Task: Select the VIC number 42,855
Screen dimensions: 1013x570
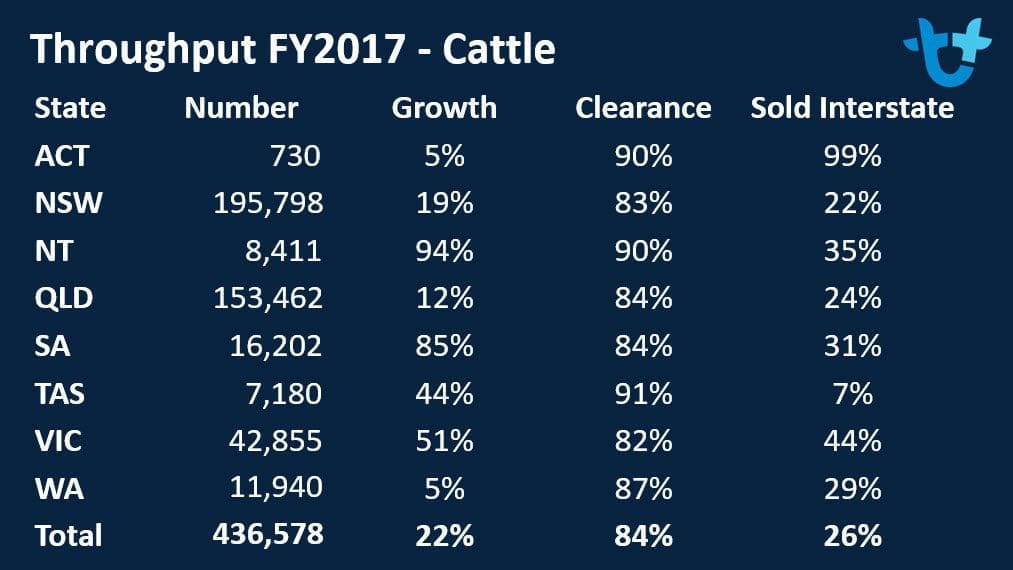Action: click(275, 441)
